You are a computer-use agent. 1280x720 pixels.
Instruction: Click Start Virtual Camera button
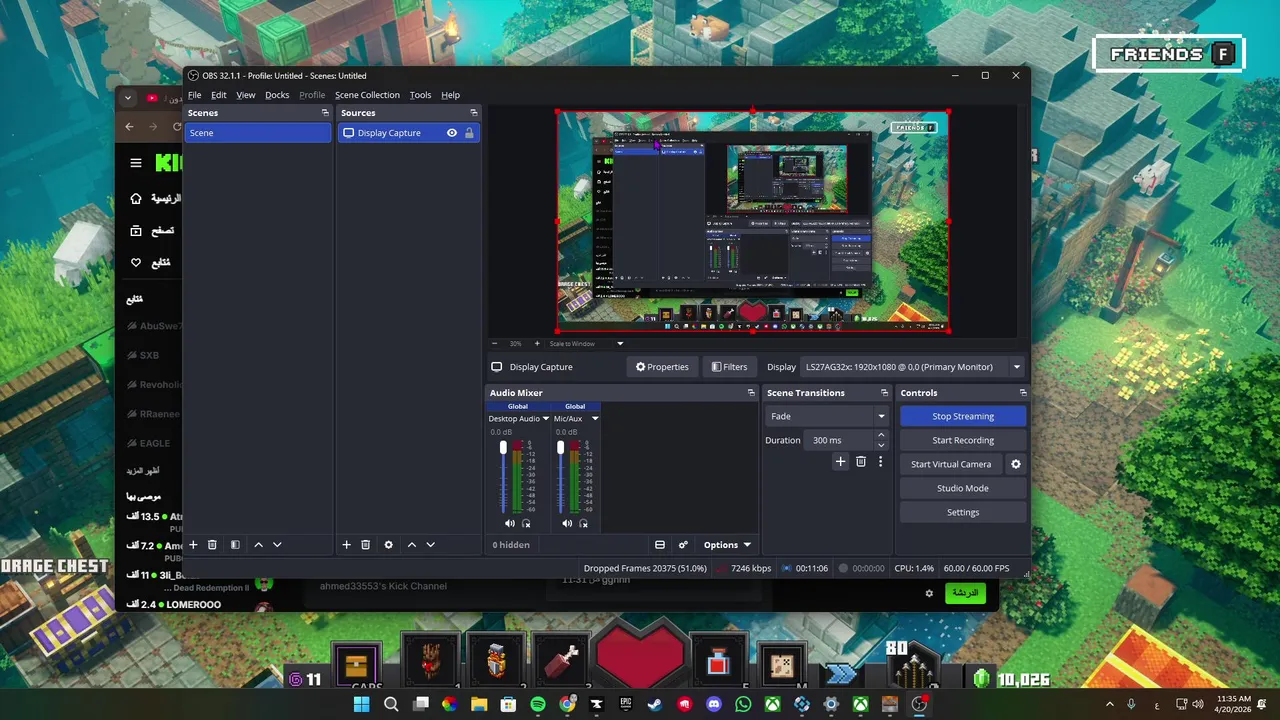point(951,464)
